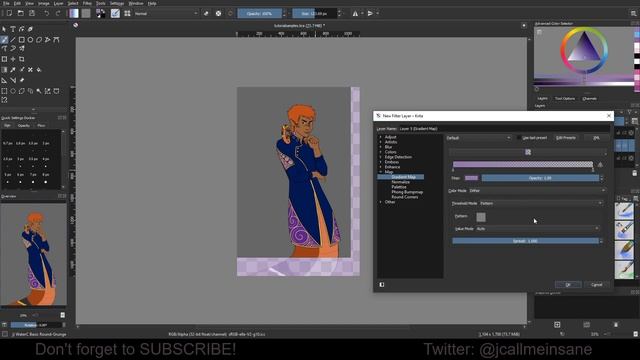Open the gradient picker in top toolbar
640x360 pixels.
click(74, 13)
